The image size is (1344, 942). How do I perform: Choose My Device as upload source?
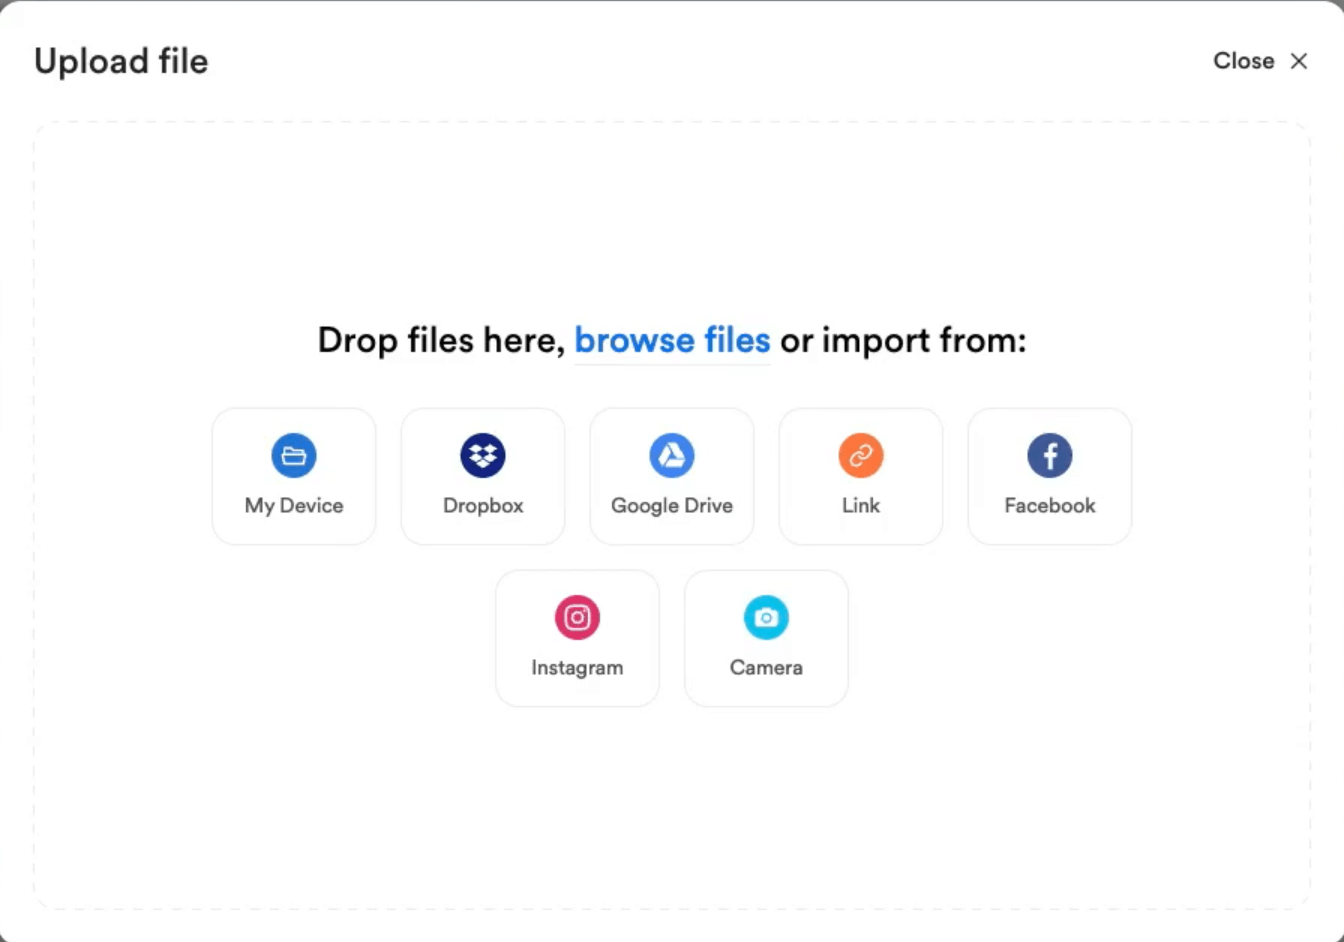tap(294, 476)
